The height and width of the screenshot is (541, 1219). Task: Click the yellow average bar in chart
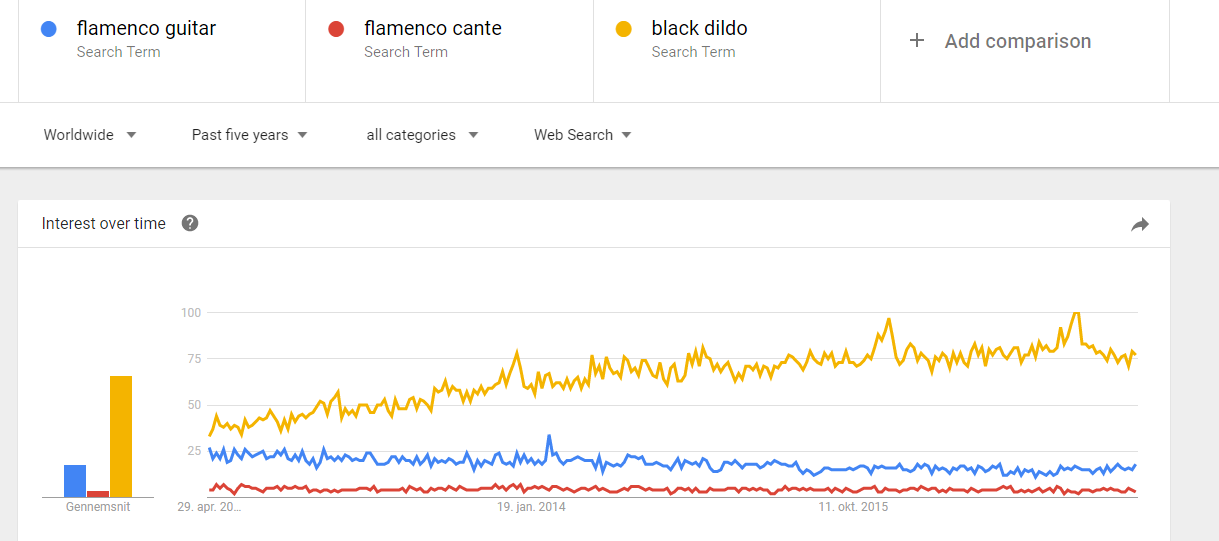point(121,436)
